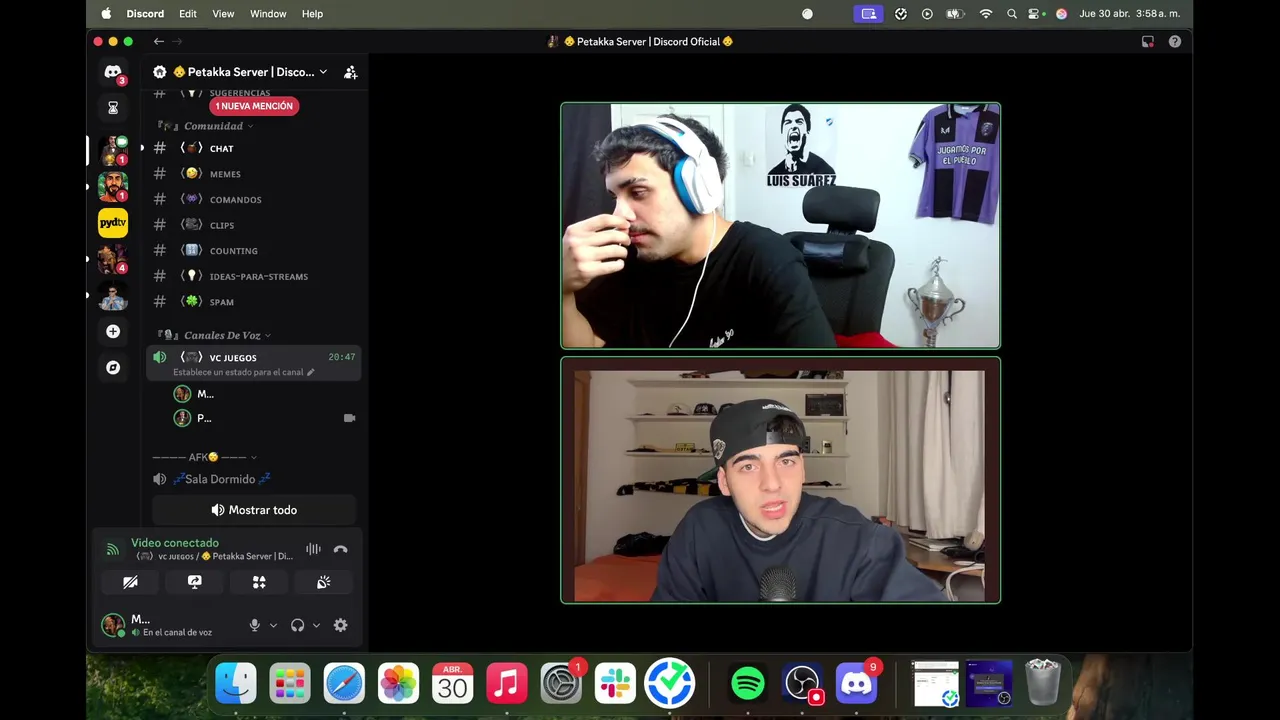Open the Edit menu
Screen dimensions: 1280x720
pyautogui.click(x=188, y=14)
